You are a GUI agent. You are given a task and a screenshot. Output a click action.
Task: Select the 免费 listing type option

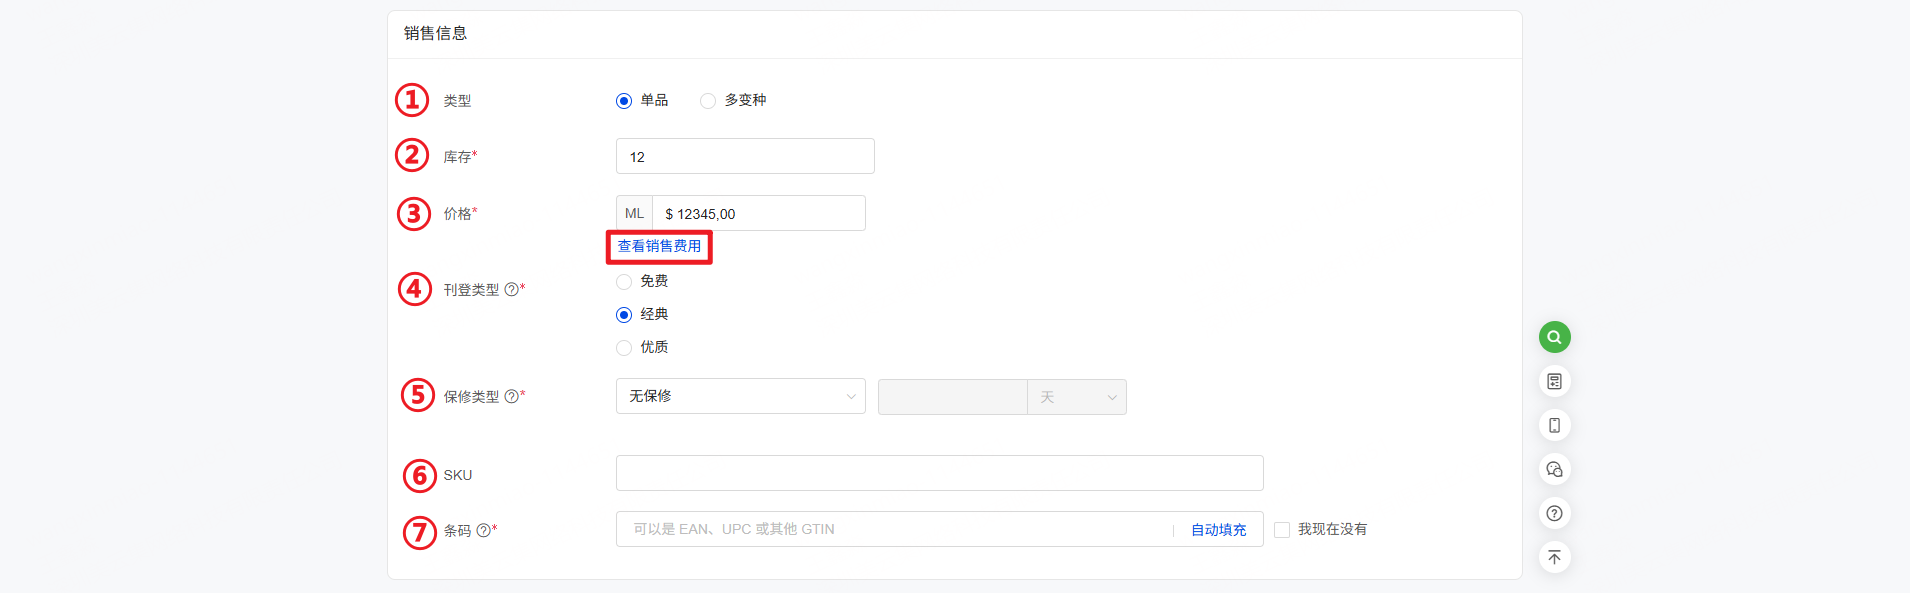coord(623,281)
